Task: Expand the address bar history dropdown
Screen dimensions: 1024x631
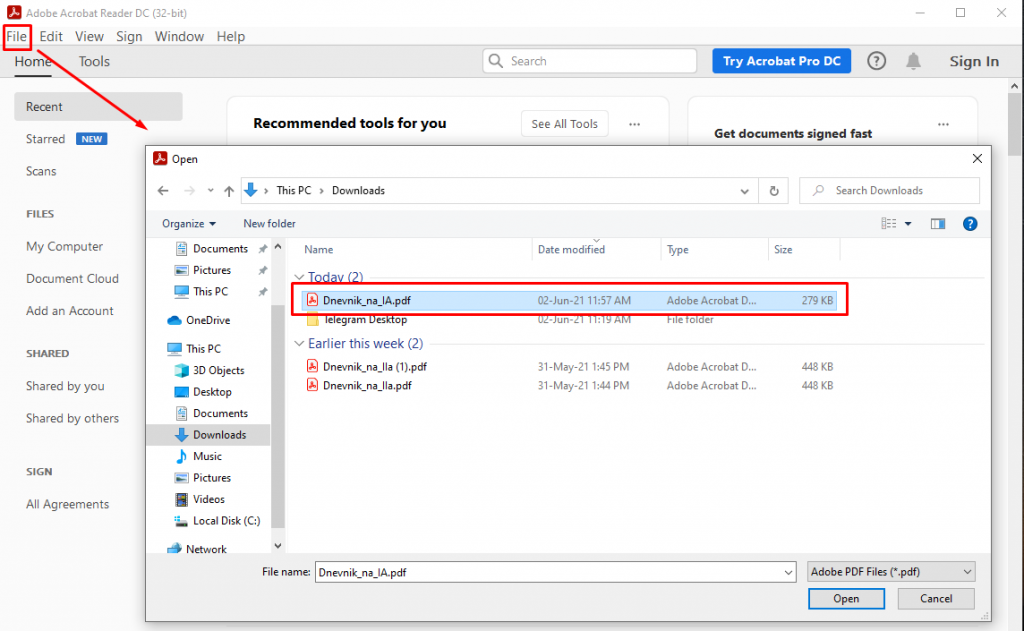Action: pyautogui.click(x=744, y=191)
